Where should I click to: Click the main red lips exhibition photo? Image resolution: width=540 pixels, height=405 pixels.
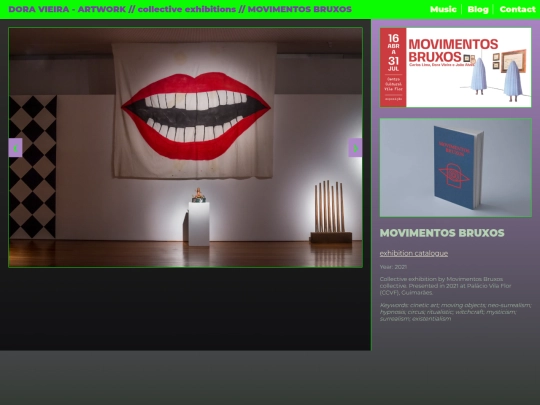(x=185, y=147)
